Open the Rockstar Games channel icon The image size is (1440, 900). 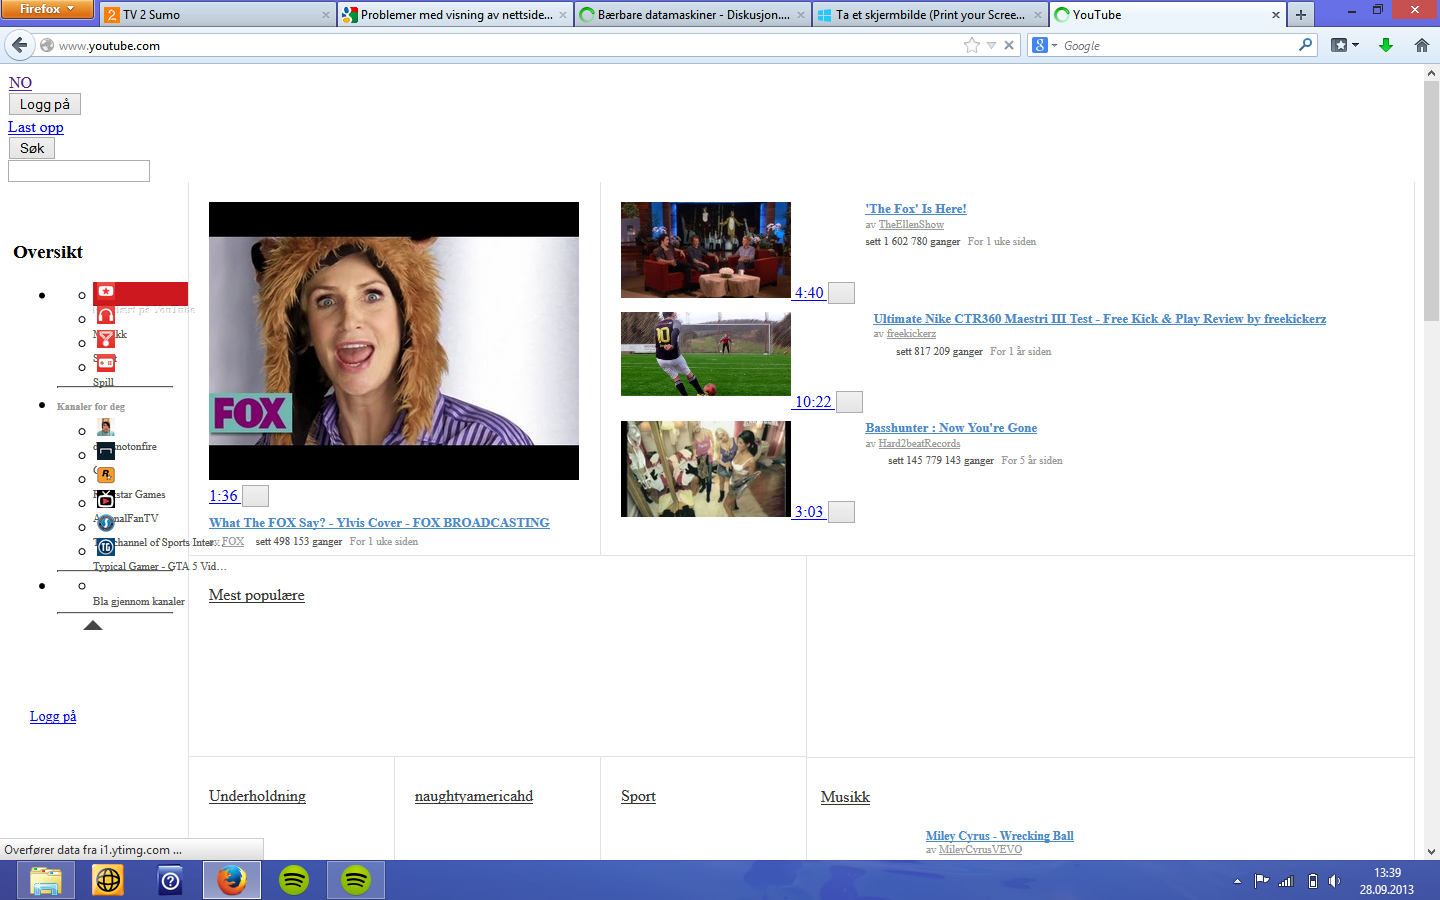(106, 475)
